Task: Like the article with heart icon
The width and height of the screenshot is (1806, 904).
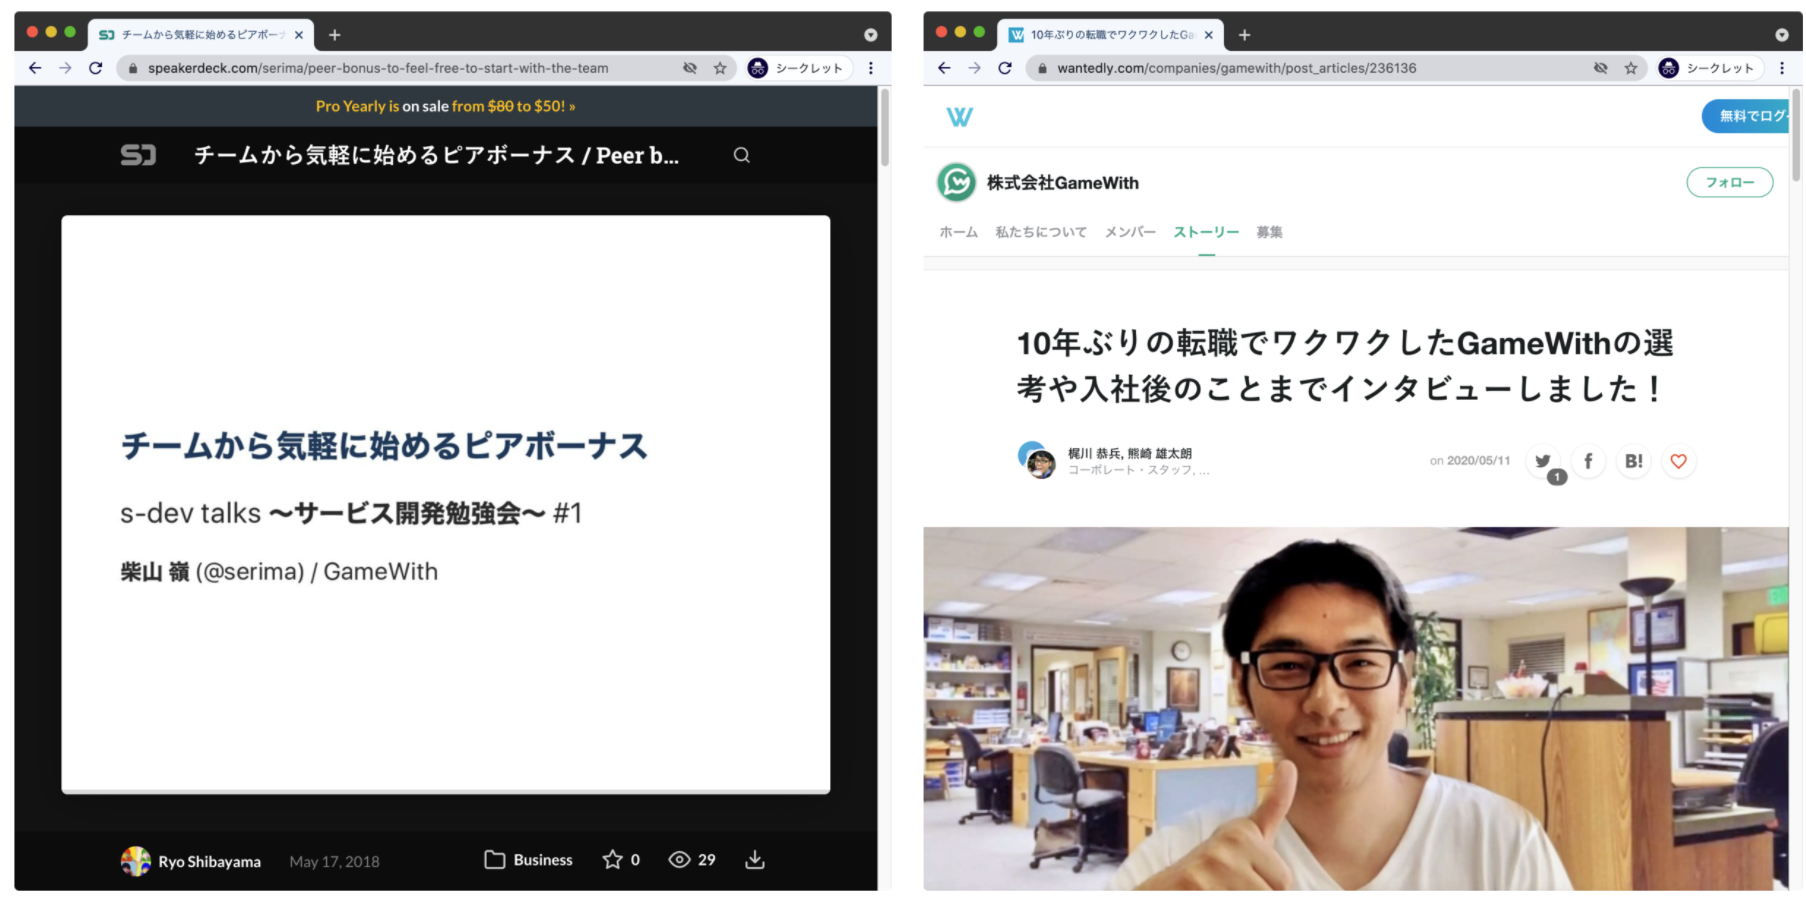Action: tap(1678, 461)
